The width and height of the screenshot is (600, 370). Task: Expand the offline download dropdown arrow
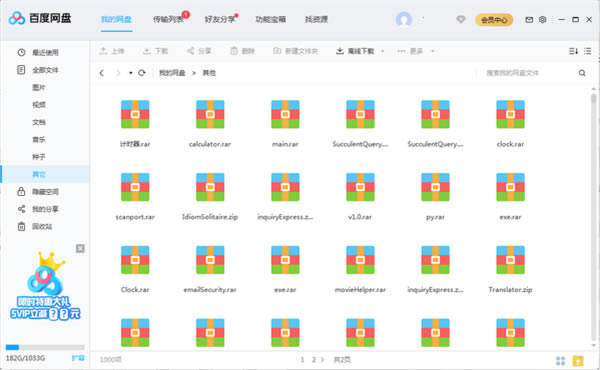pos(382,51)
